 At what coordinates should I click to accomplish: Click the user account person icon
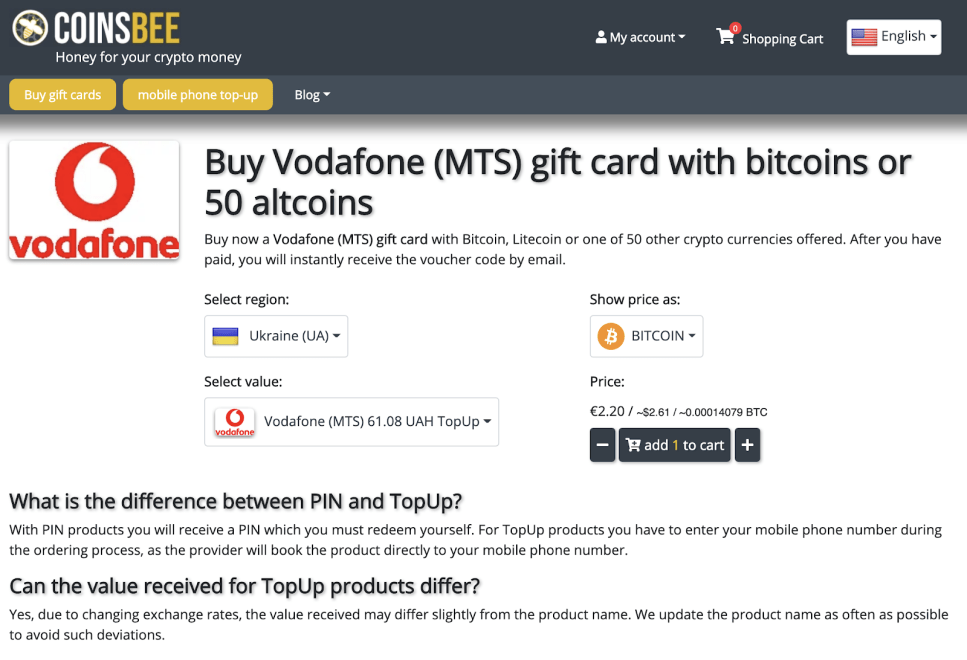(601, 37)
